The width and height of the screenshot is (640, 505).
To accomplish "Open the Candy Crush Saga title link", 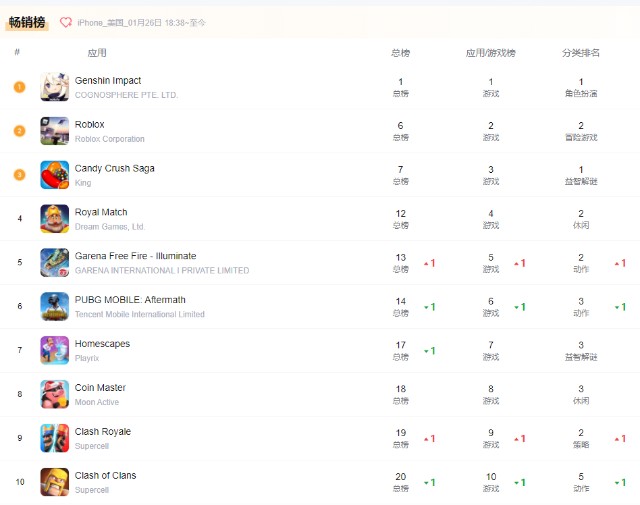I will pos(114,168).
